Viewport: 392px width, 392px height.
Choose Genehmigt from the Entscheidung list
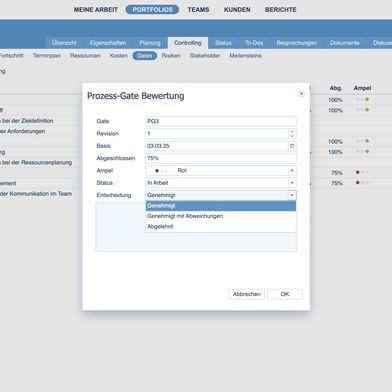coord(221,206)
